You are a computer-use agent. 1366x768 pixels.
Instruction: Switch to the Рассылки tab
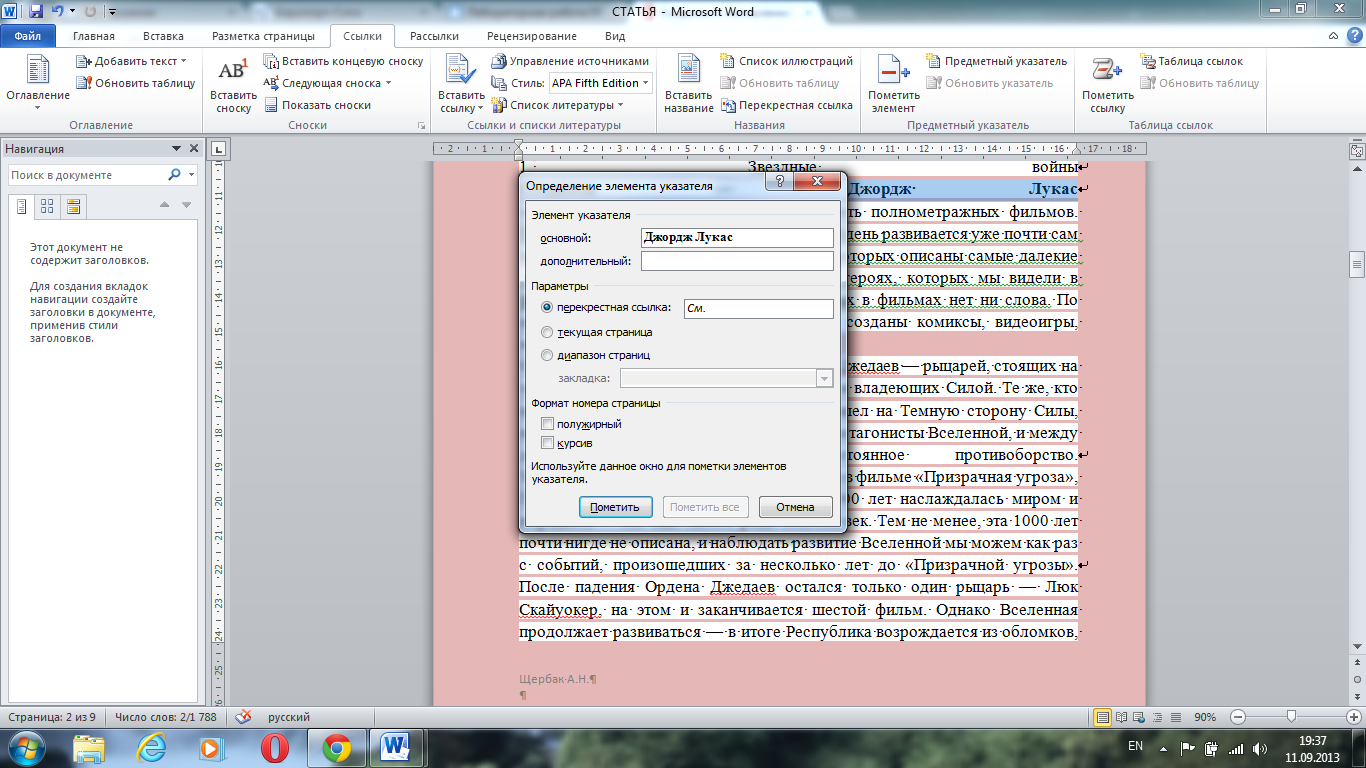(434, 36)
